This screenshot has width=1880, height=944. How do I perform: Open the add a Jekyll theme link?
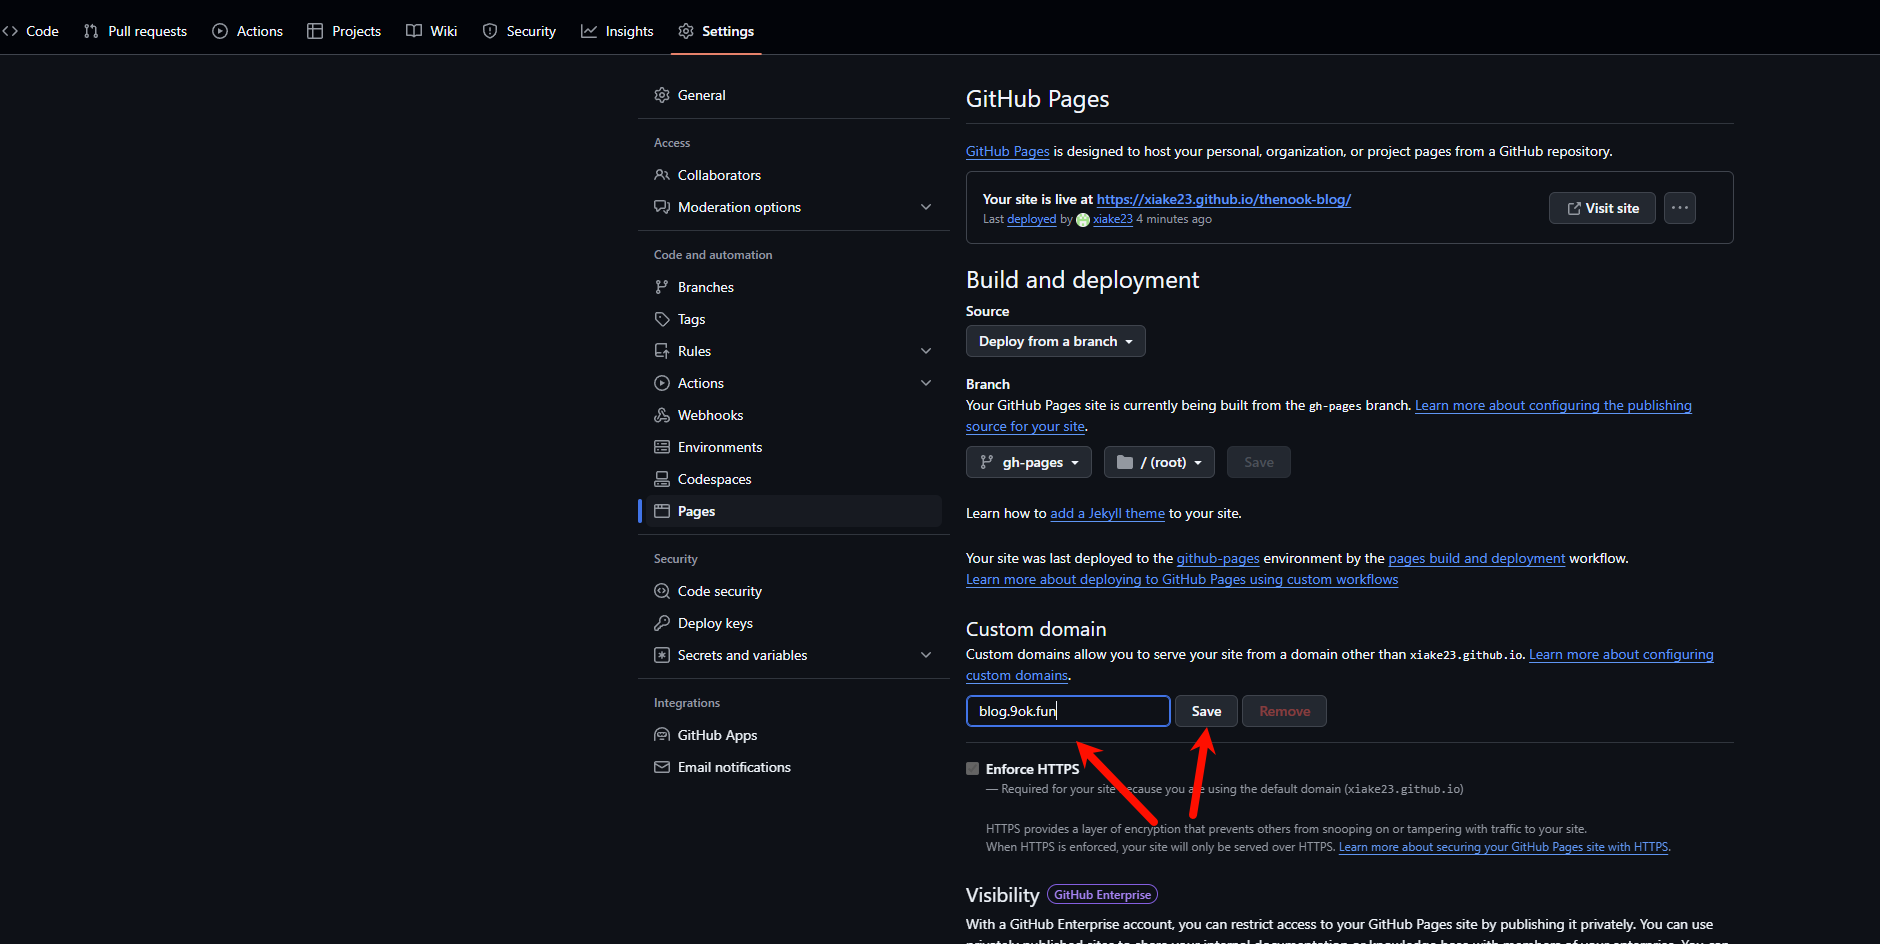tap(1107, 513)
